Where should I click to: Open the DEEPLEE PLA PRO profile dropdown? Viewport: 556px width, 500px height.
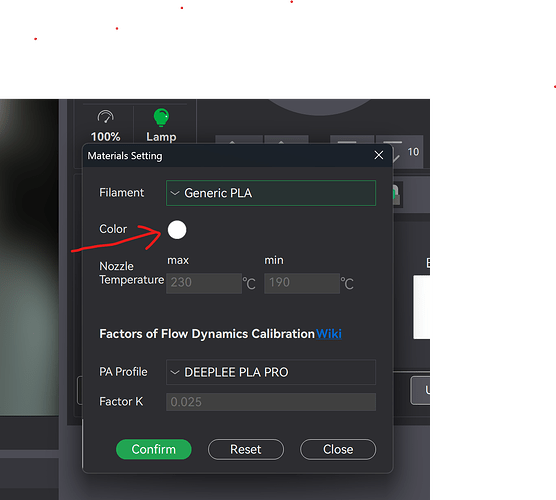click(271, 372)
